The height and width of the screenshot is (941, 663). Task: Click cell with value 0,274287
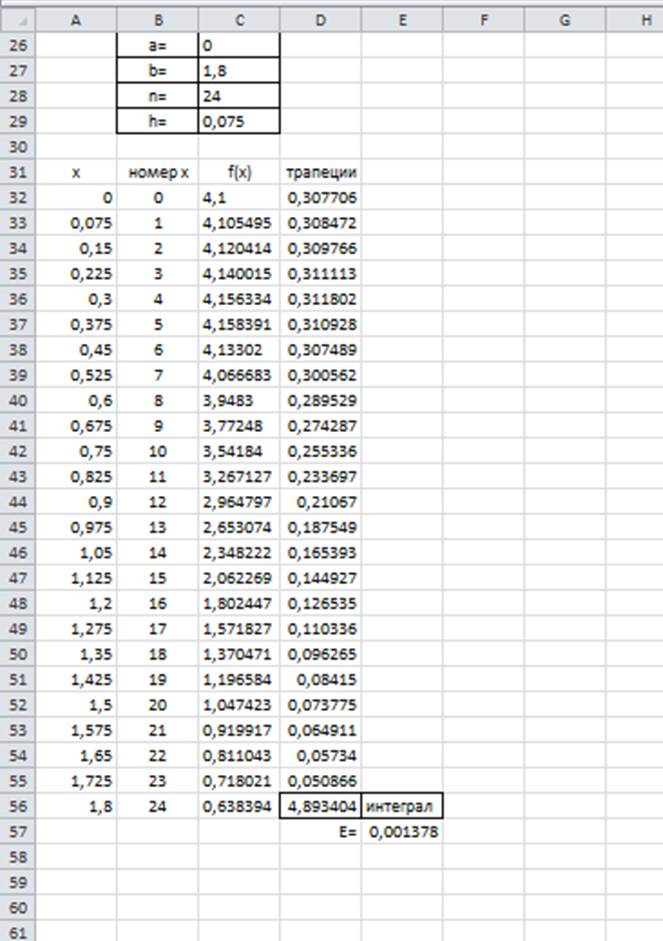tap(320, 426)
